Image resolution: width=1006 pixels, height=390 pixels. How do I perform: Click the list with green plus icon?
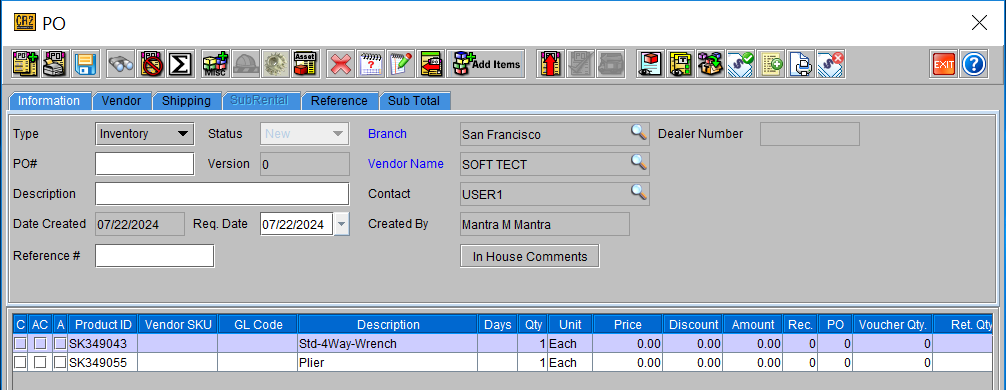771,64
